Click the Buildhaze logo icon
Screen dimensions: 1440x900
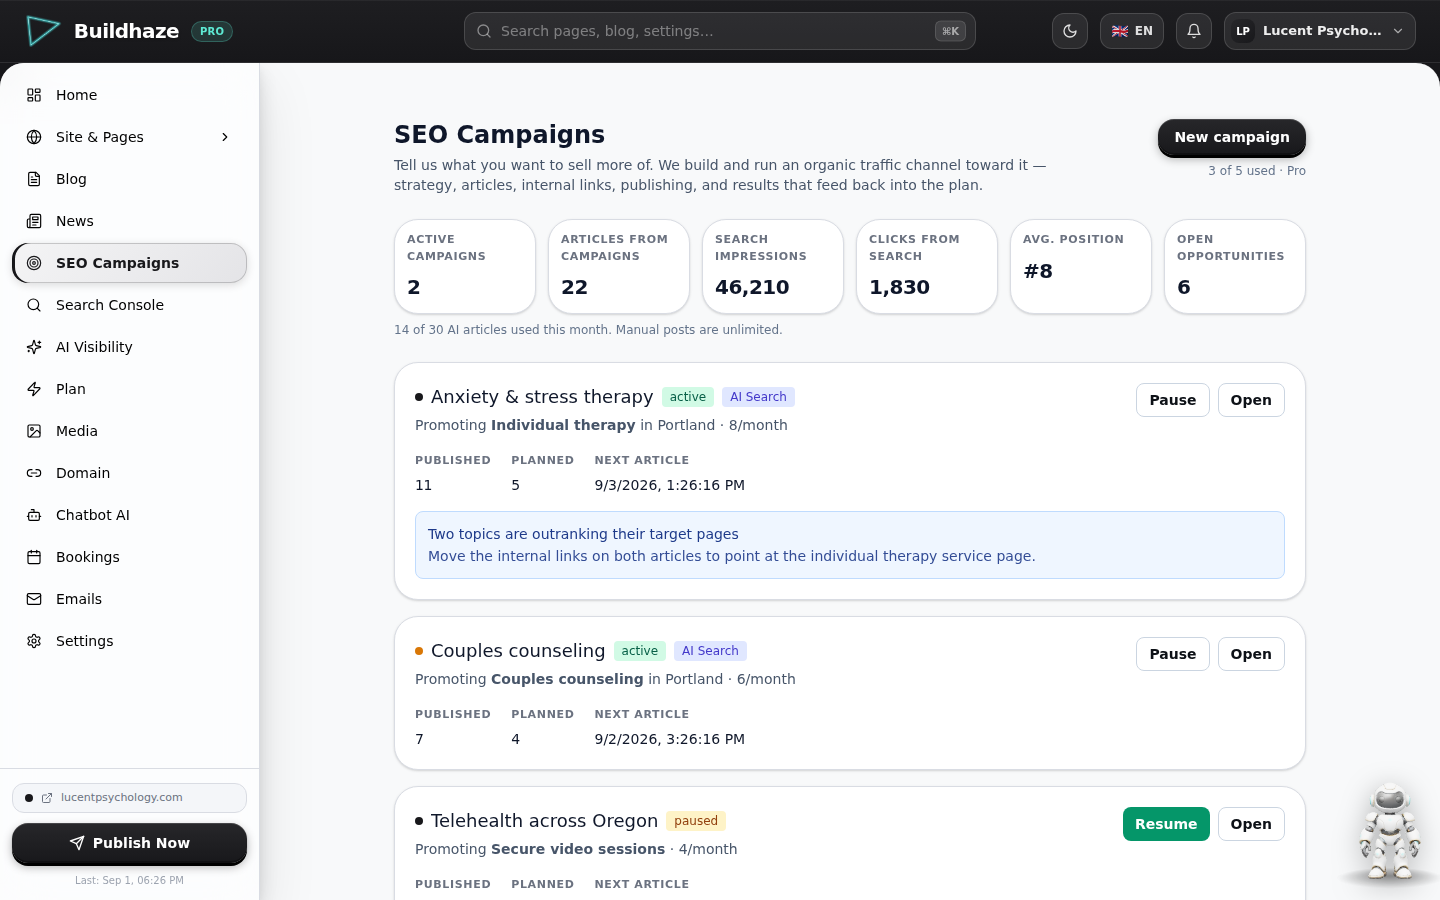(x=42, y=31)
